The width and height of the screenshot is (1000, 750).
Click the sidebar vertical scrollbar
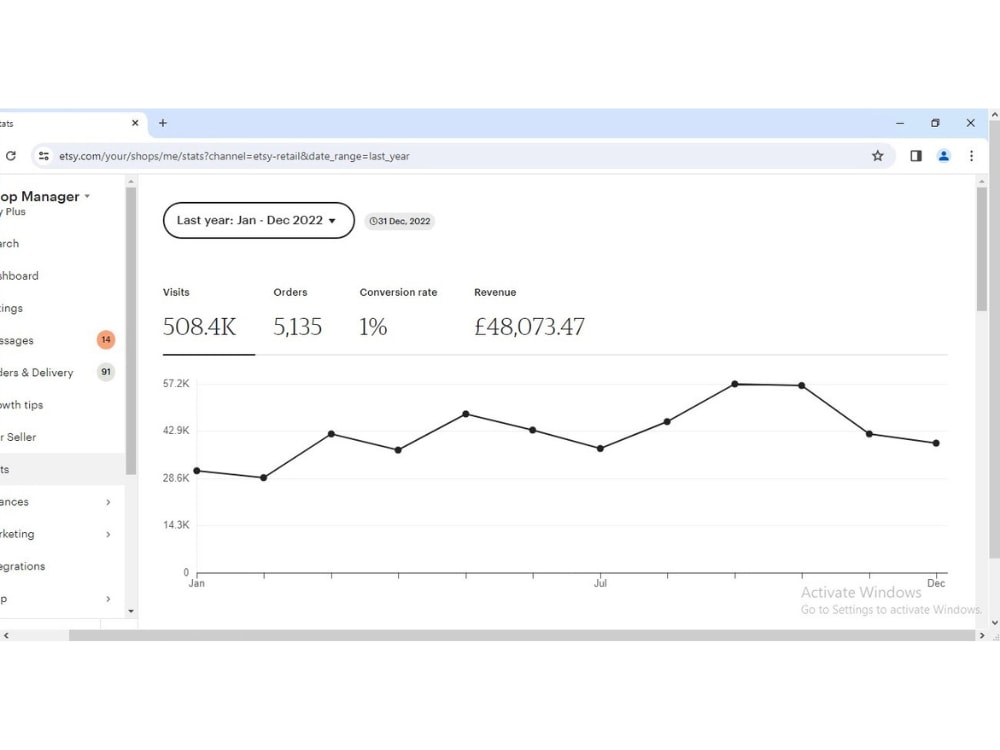click(131, 331)
